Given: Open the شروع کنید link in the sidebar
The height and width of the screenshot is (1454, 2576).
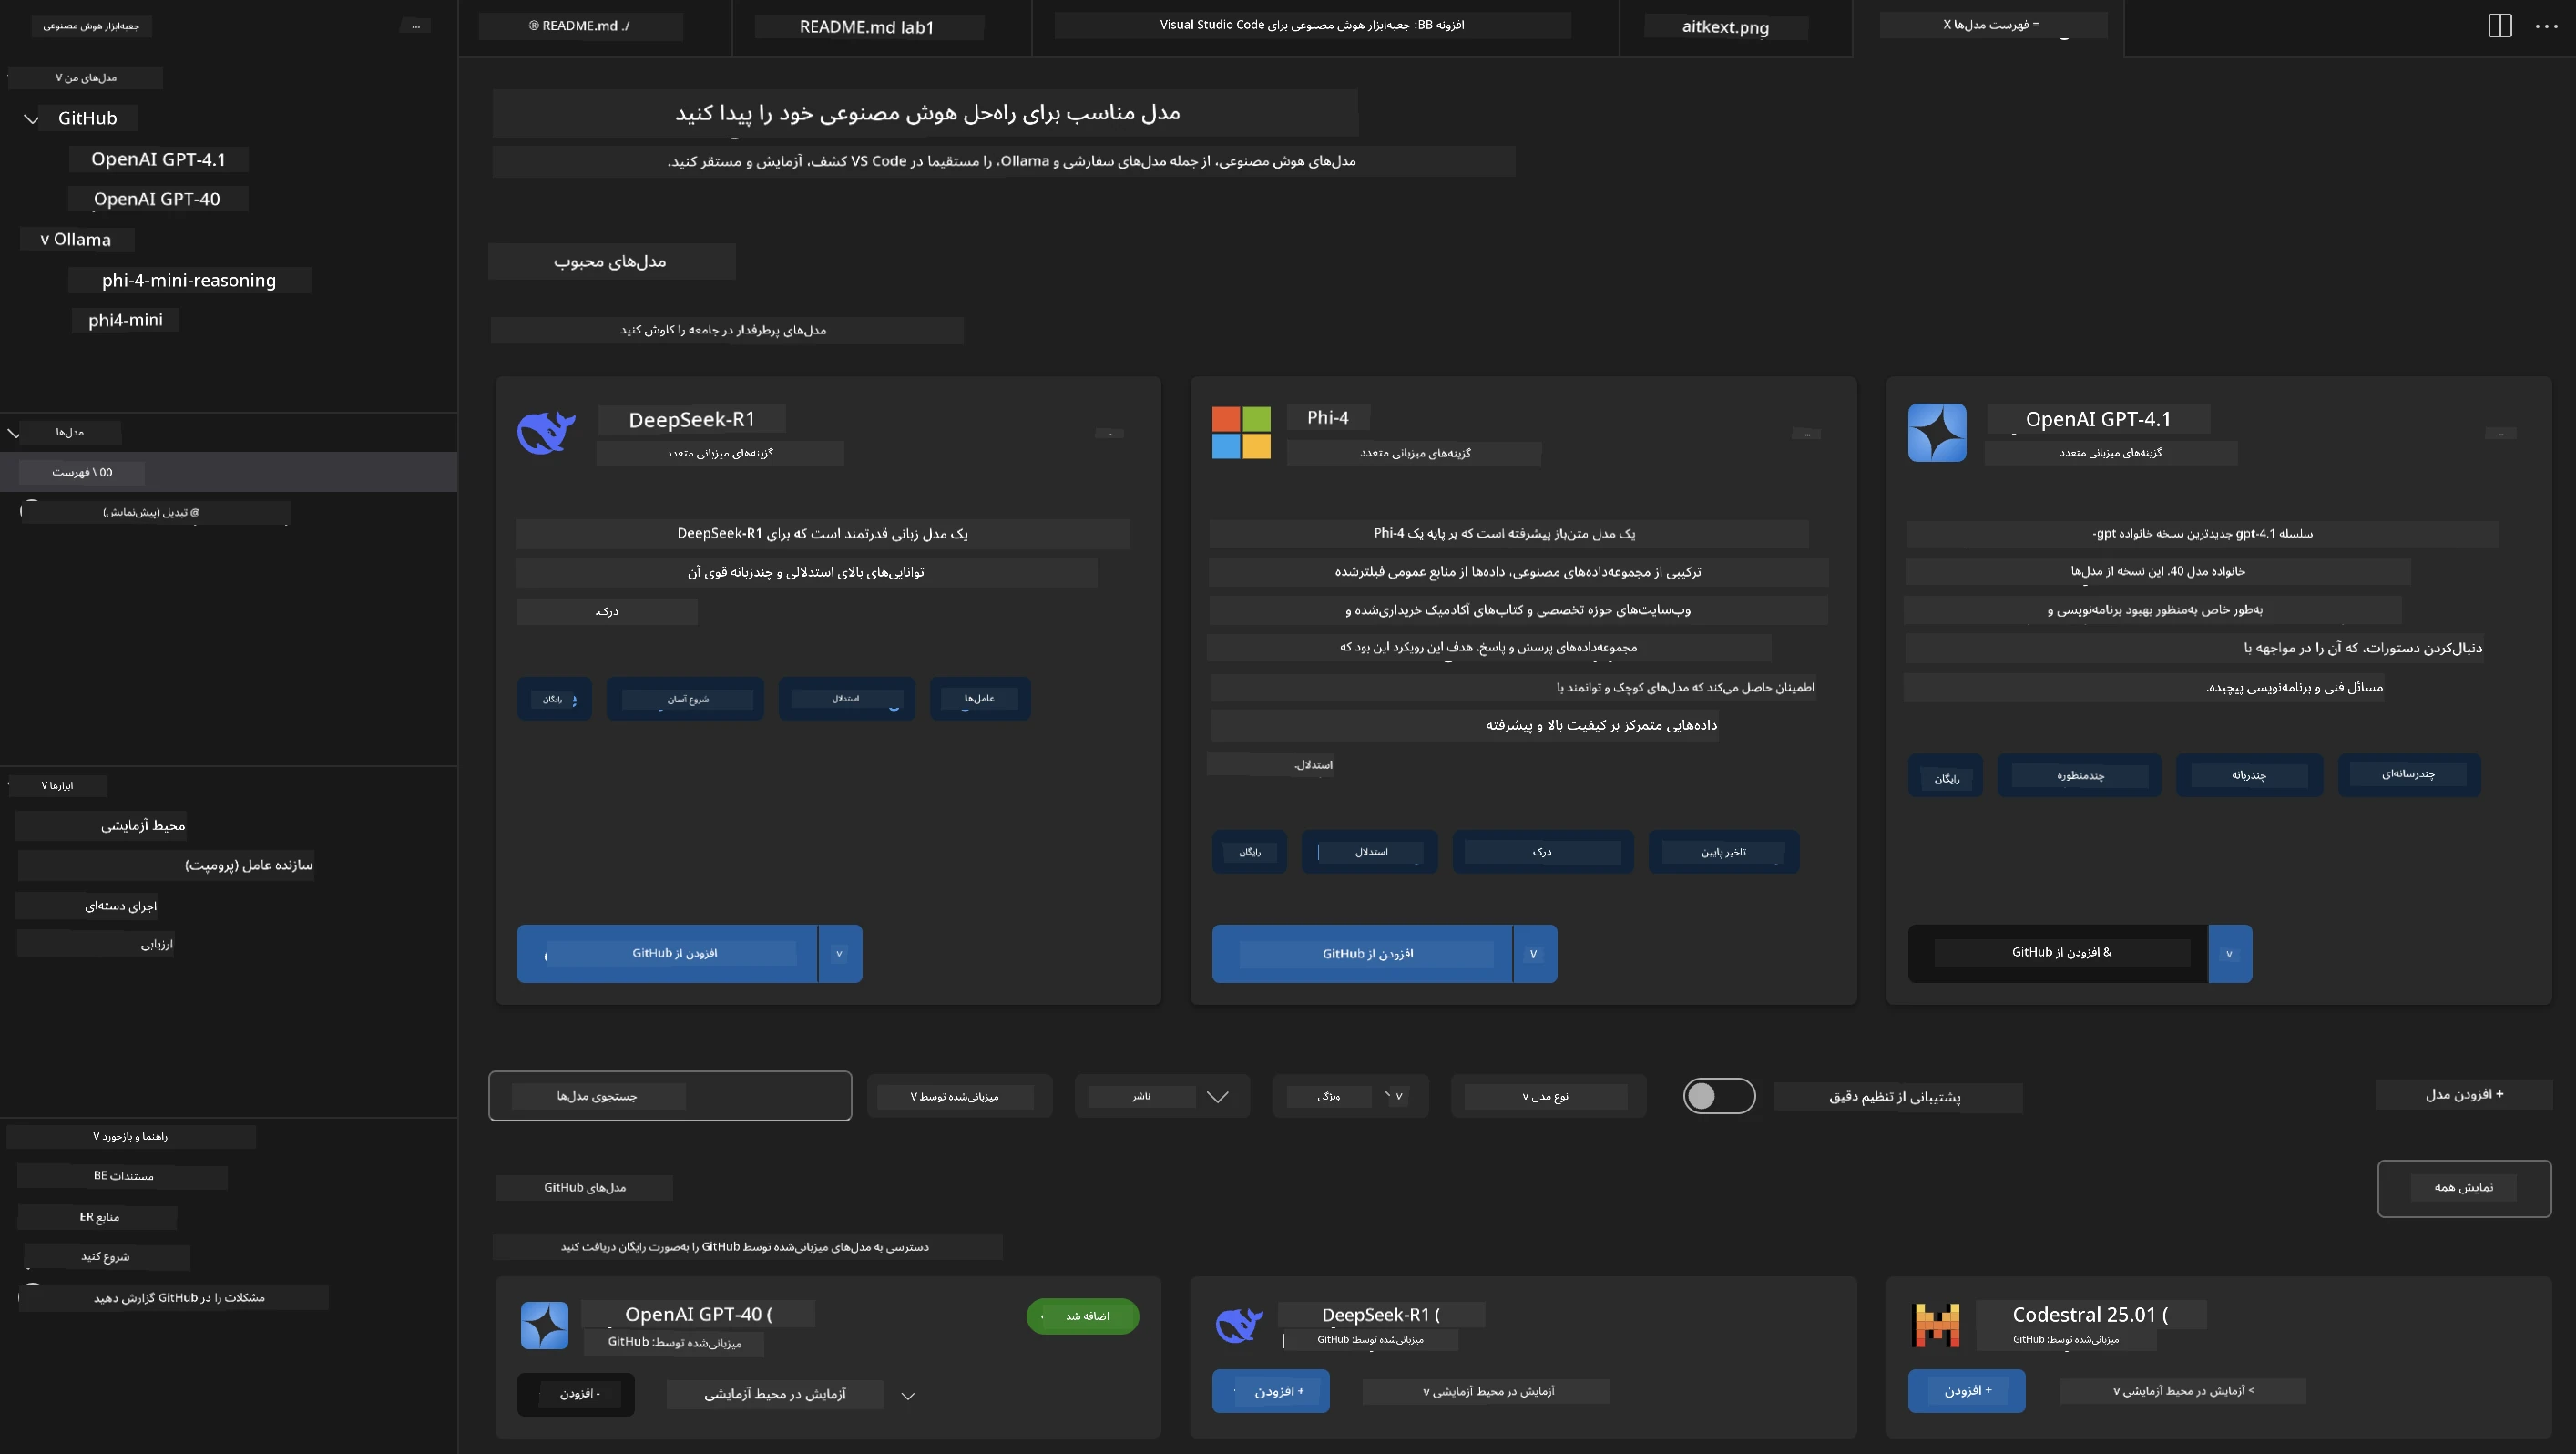Looking at the screenshot, I should [105, 1258].
